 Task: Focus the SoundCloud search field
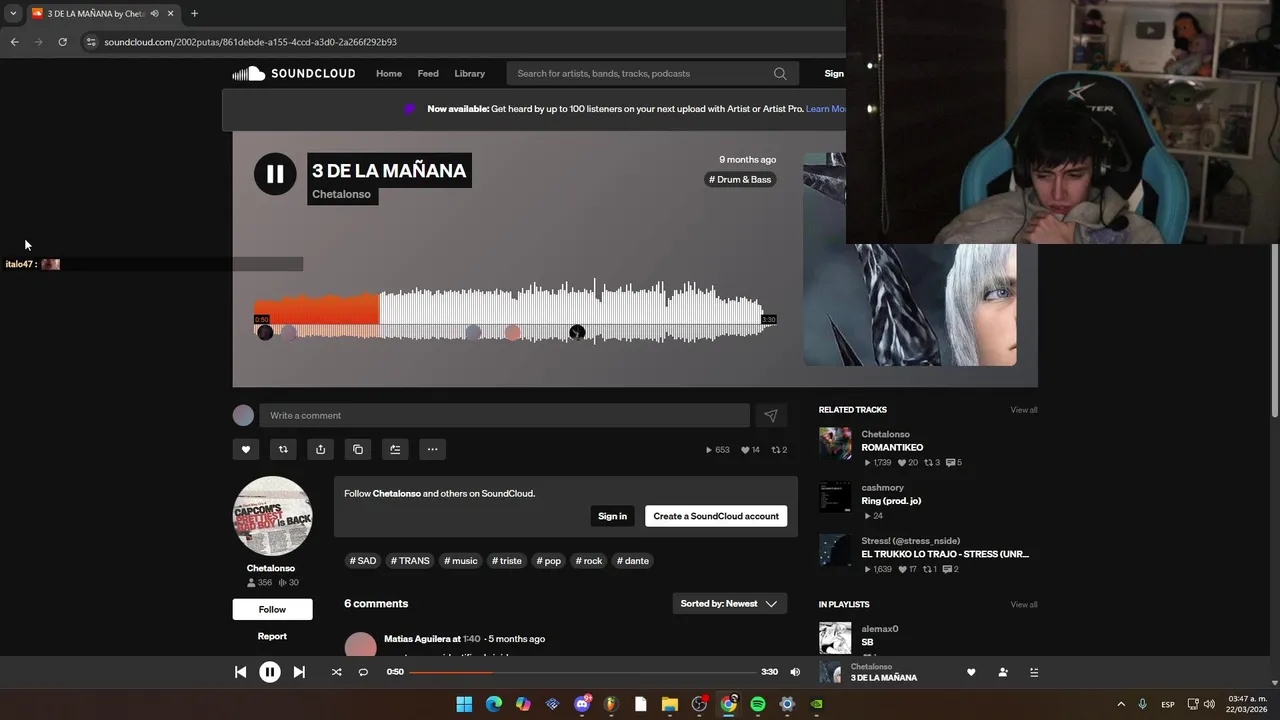[x=652, y=73]
